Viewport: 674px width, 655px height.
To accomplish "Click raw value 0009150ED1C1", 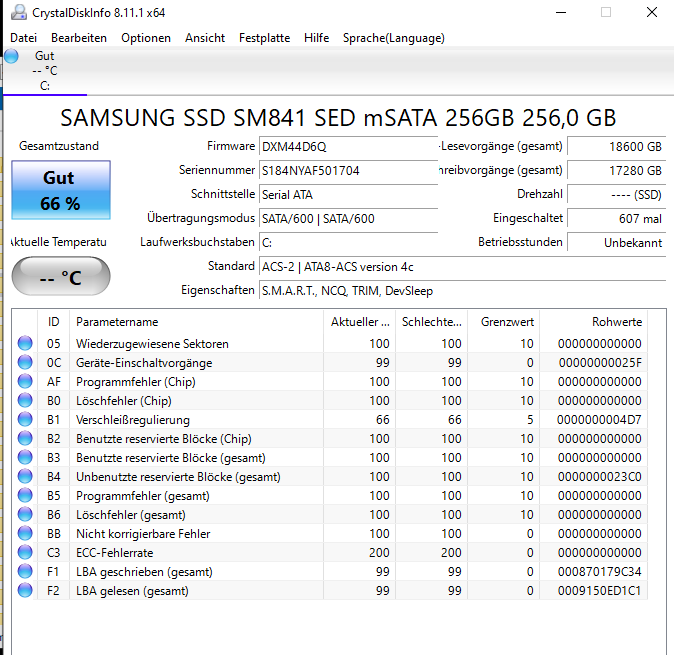I will click(x=599, y=591).
